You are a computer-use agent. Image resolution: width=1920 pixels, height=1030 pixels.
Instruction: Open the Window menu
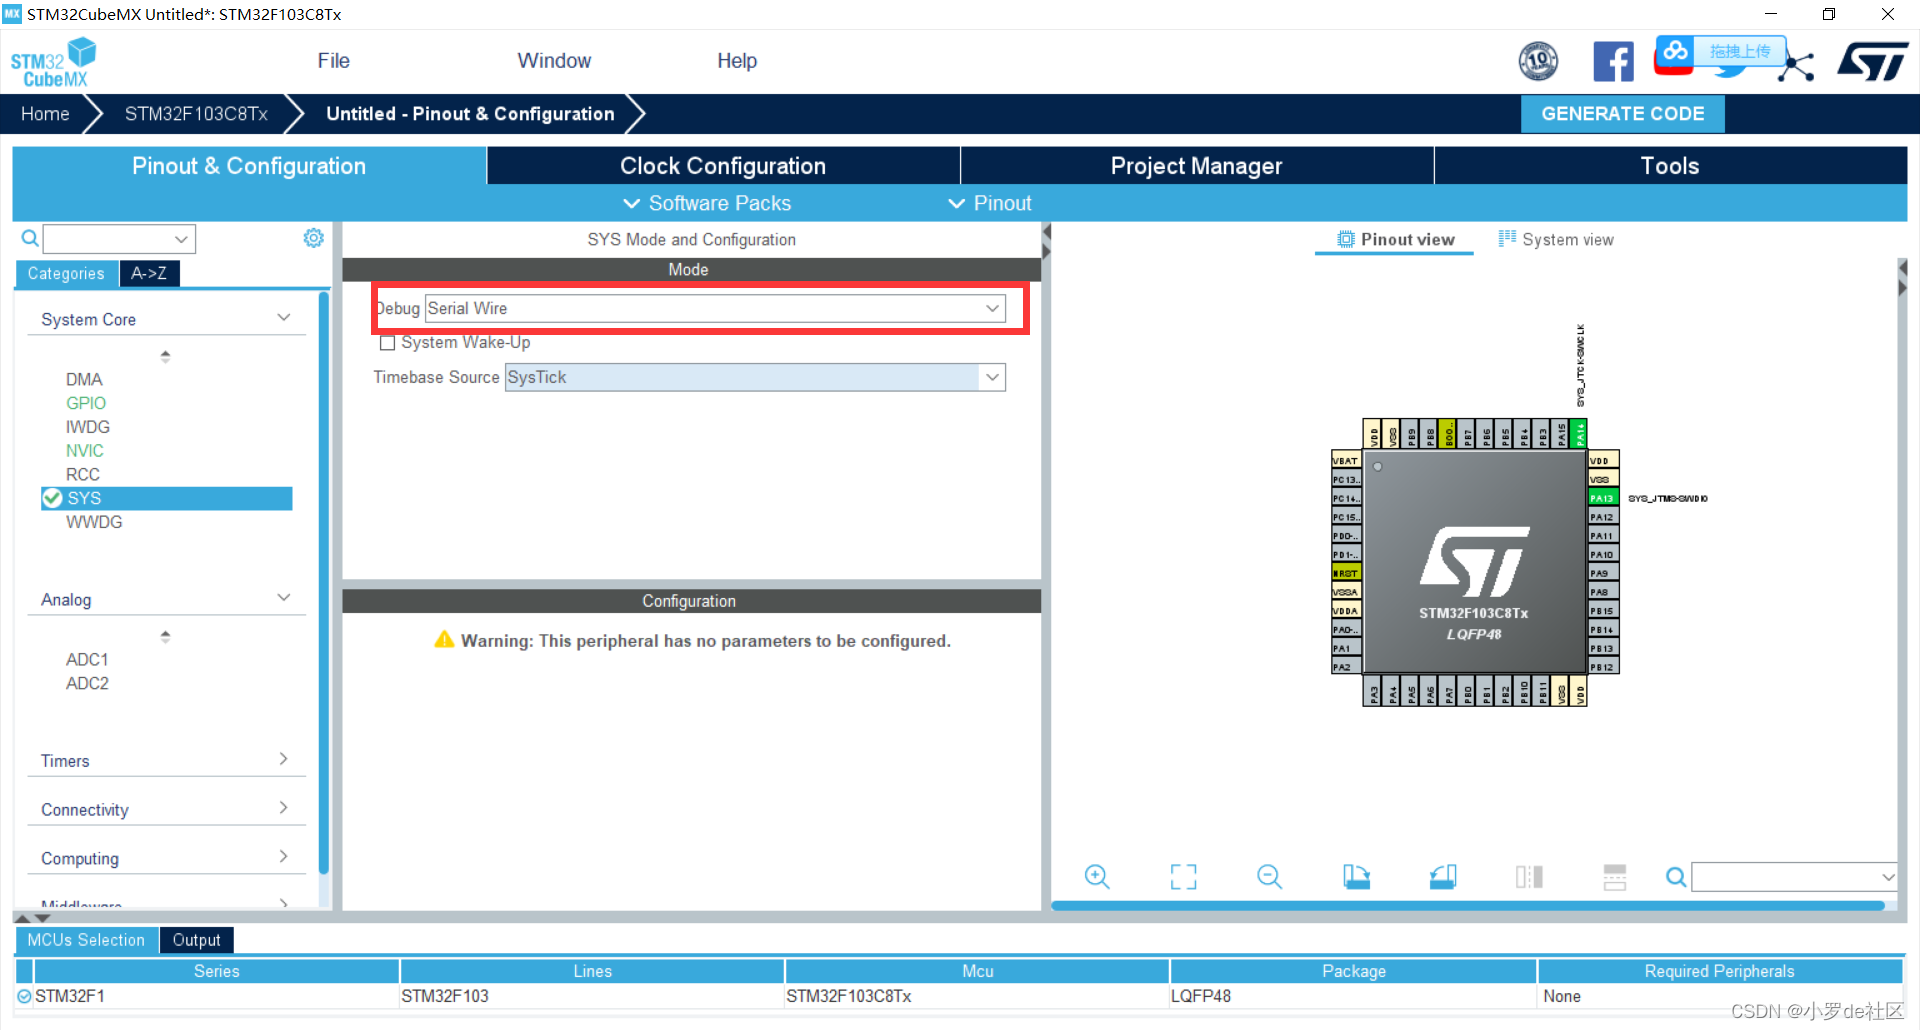(554, 61)
